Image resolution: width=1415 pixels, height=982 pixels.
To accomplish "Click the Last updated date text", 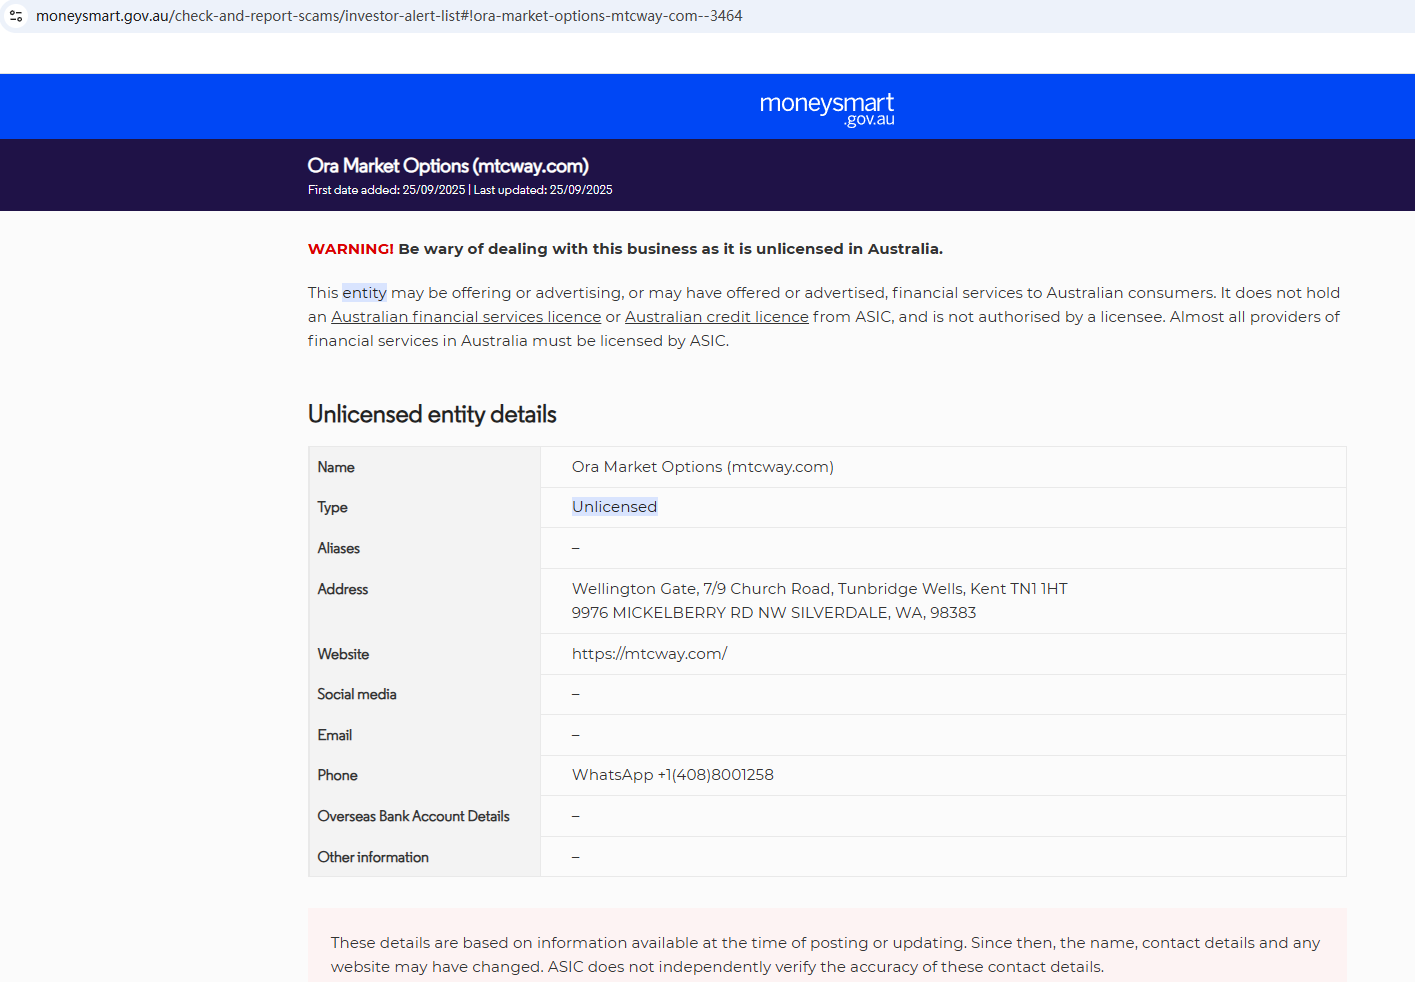I will pos(543,190).
